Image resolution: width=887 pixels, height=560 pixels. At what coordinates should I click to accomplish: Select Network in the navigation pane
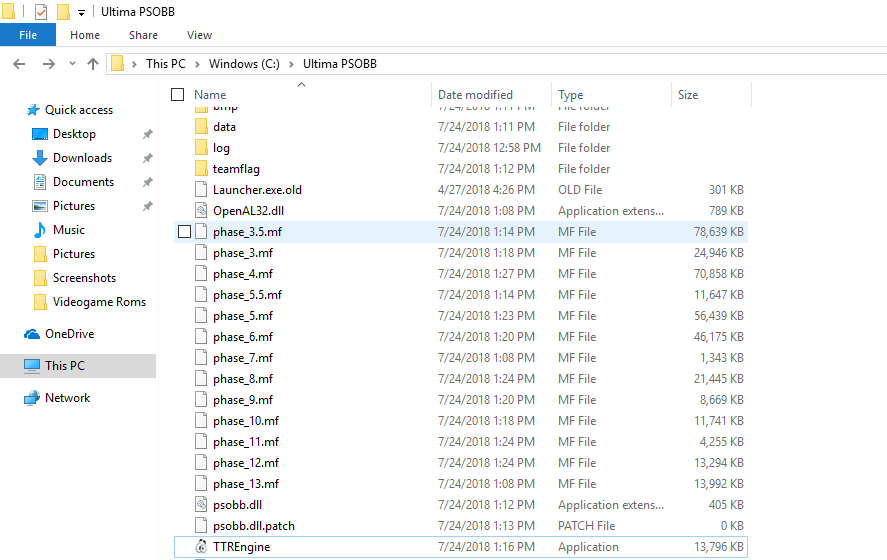(x=67, y=398)
